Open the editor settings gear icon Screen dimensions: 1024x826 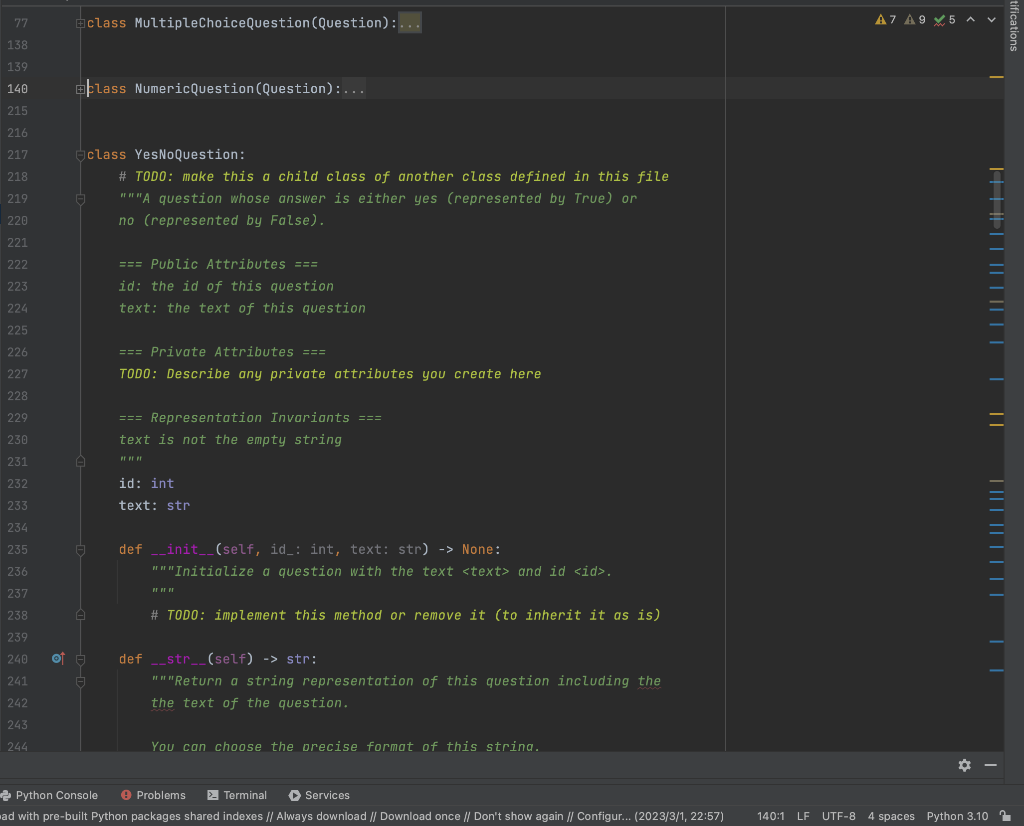point(964,764)
